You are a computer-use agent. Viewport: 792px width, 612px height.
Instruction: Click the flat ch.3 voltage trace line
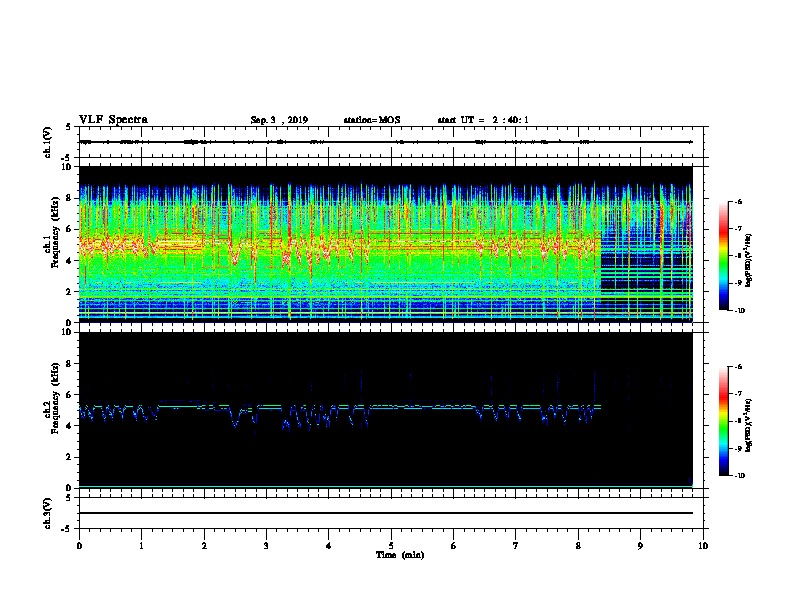pyautogui.click(x=385, y=513)
